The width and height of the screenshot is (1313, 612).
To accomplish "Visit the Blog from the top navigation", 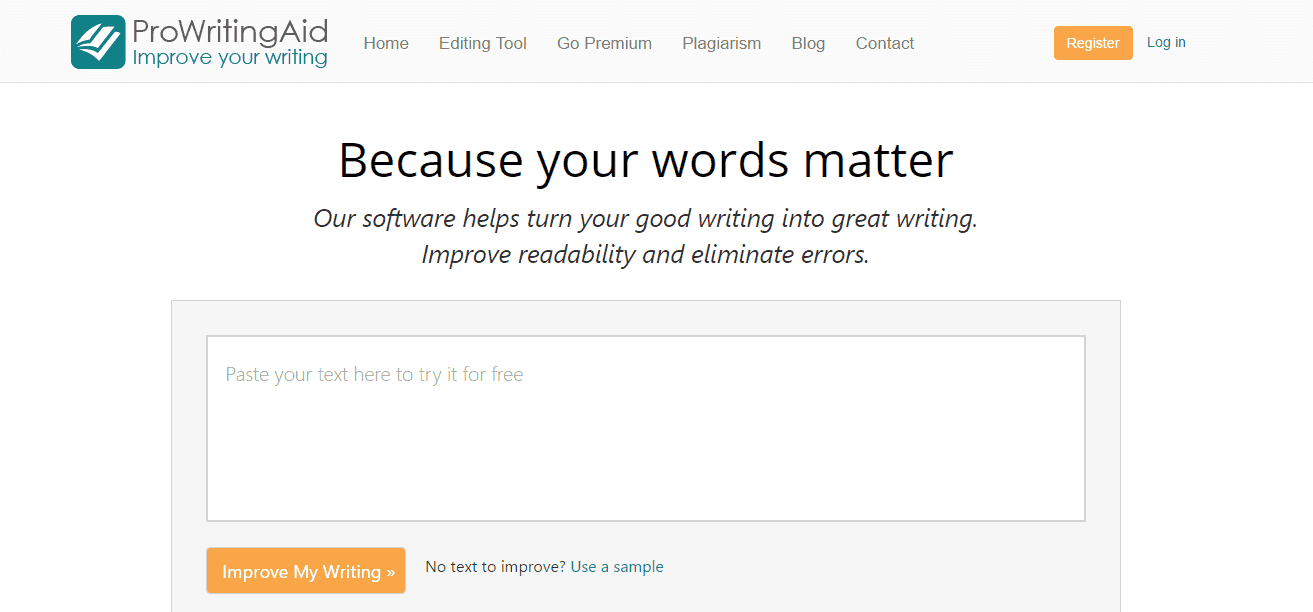I will [808, 43].
